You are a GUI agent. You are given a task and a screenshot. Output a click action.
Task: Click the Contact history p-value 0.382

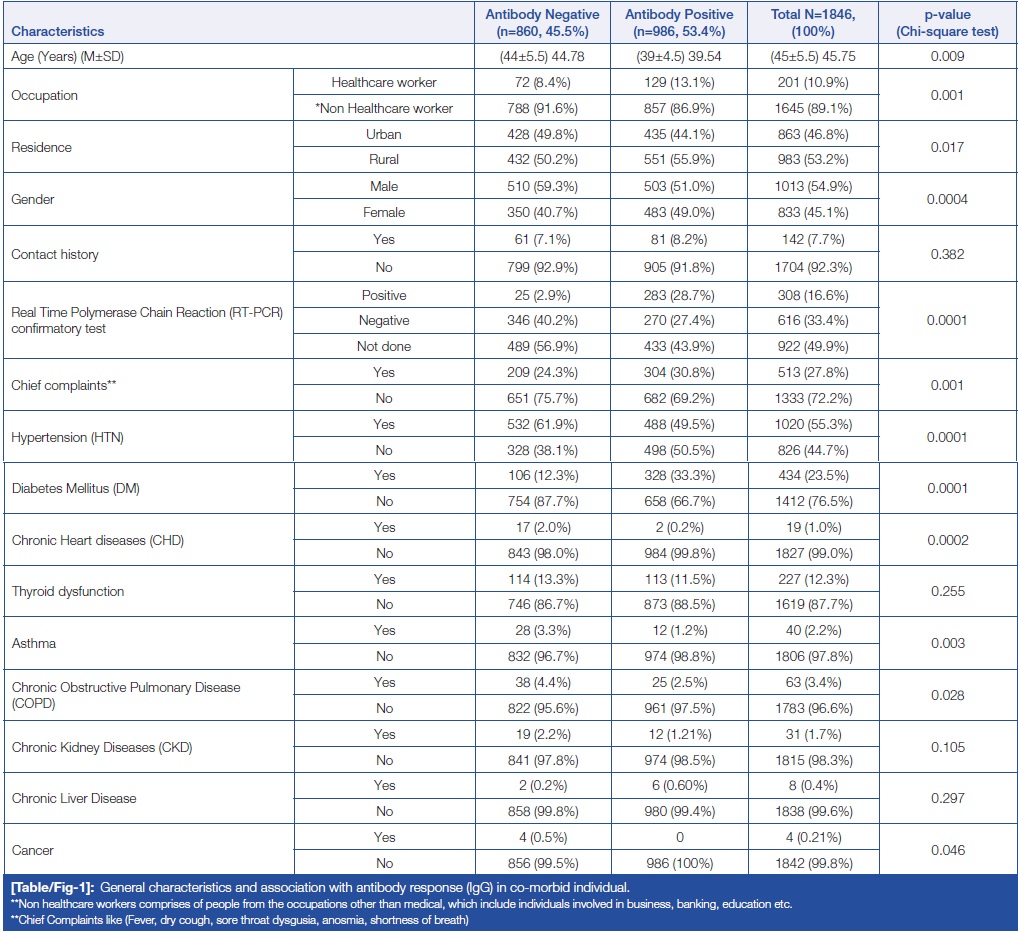pos(945,252)
